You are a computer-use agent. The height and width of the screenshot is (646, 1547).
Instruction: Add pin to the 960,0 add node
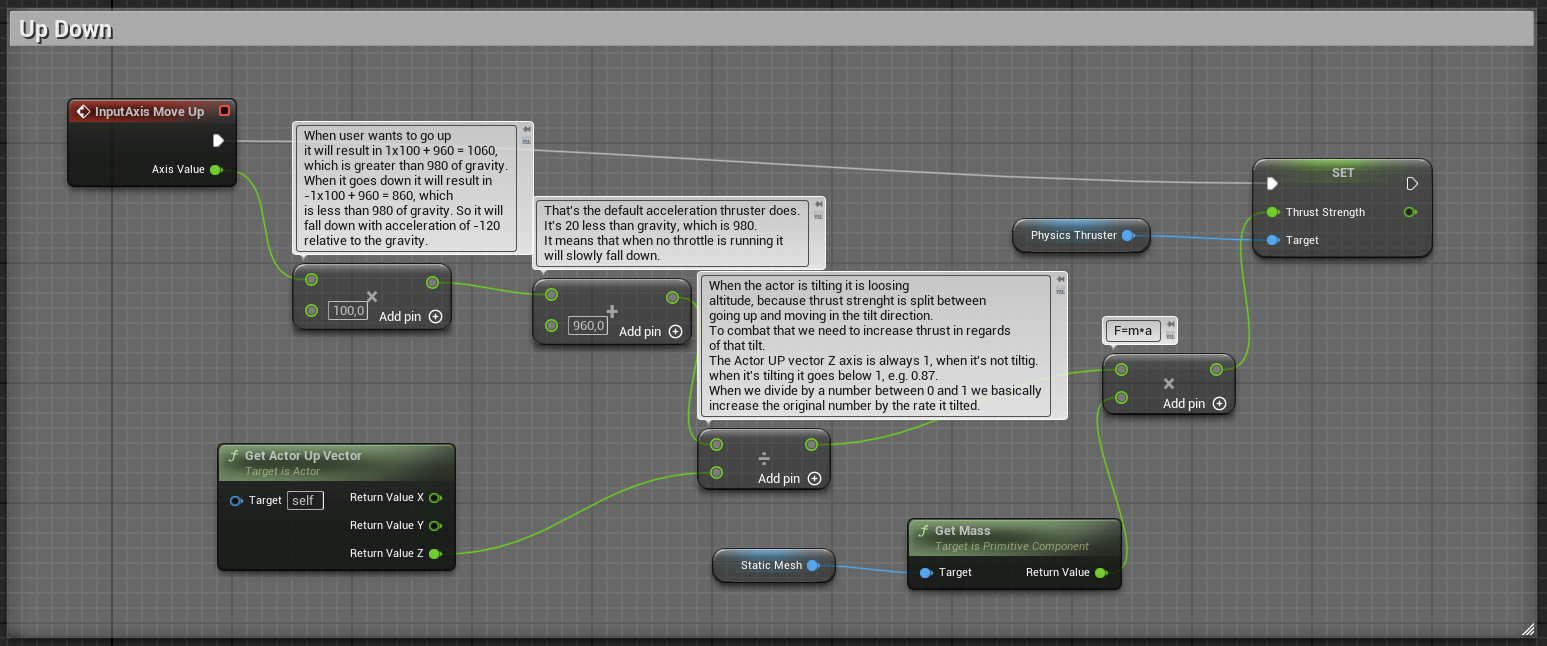tap(651, 332)
